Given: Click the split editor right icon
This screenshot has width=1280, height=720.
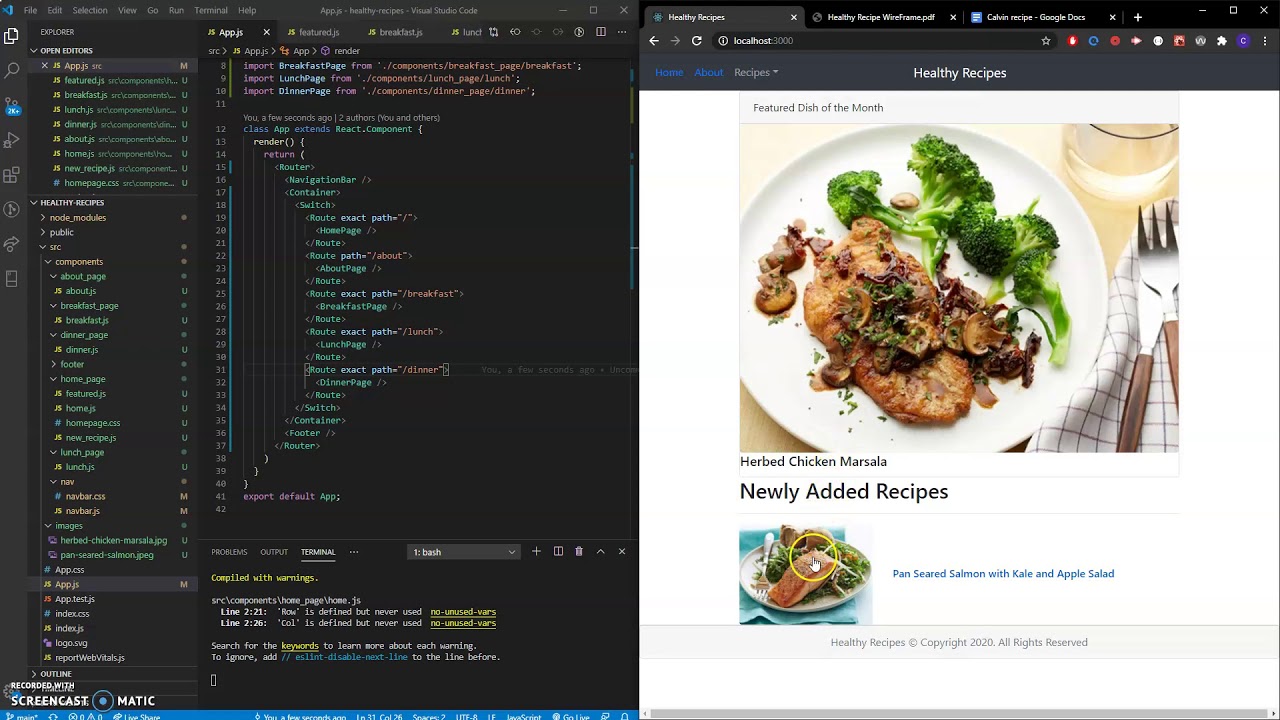Looking at the screenshot, I should point(600,32).
